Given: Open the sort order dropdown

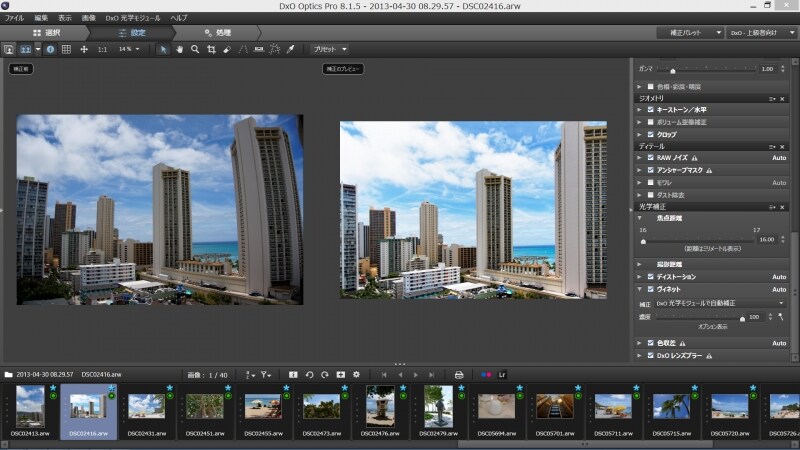Looking at the screenshot, I should (x=249, y=375).
